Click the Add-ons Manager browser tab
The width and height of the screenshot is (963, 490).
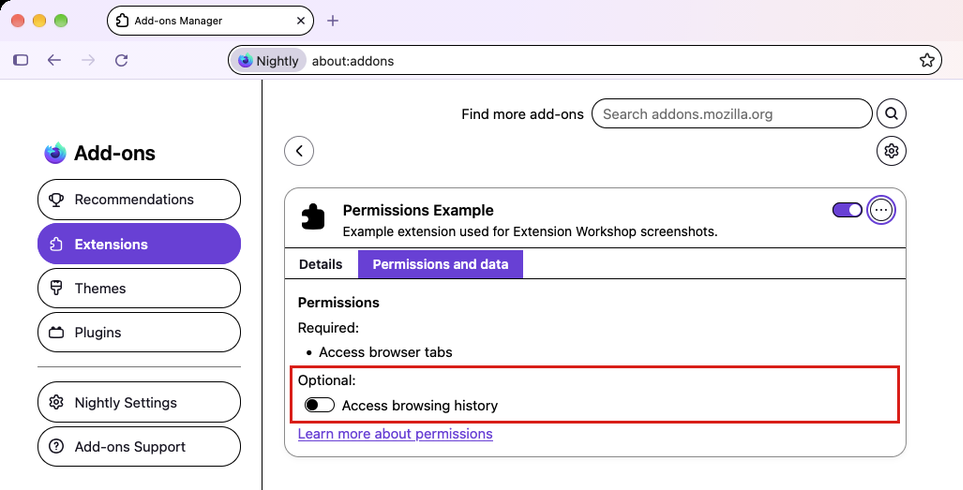tap(210, 21)
